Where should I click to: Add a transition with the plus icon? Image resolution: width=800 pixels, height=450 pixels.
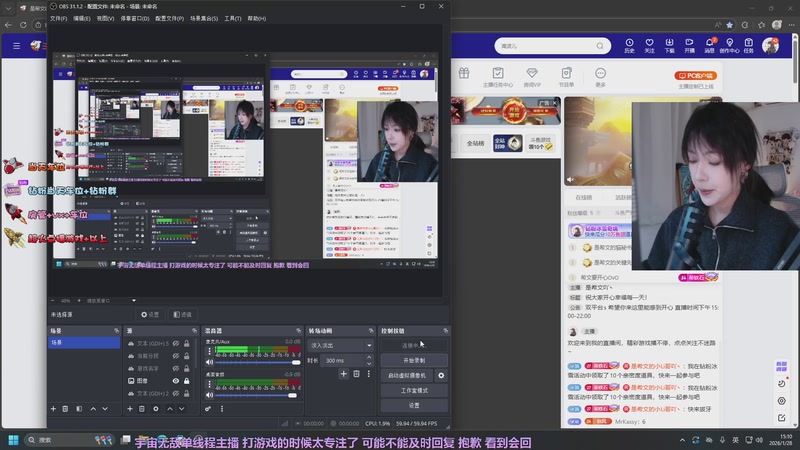click(x=343, y=374)
